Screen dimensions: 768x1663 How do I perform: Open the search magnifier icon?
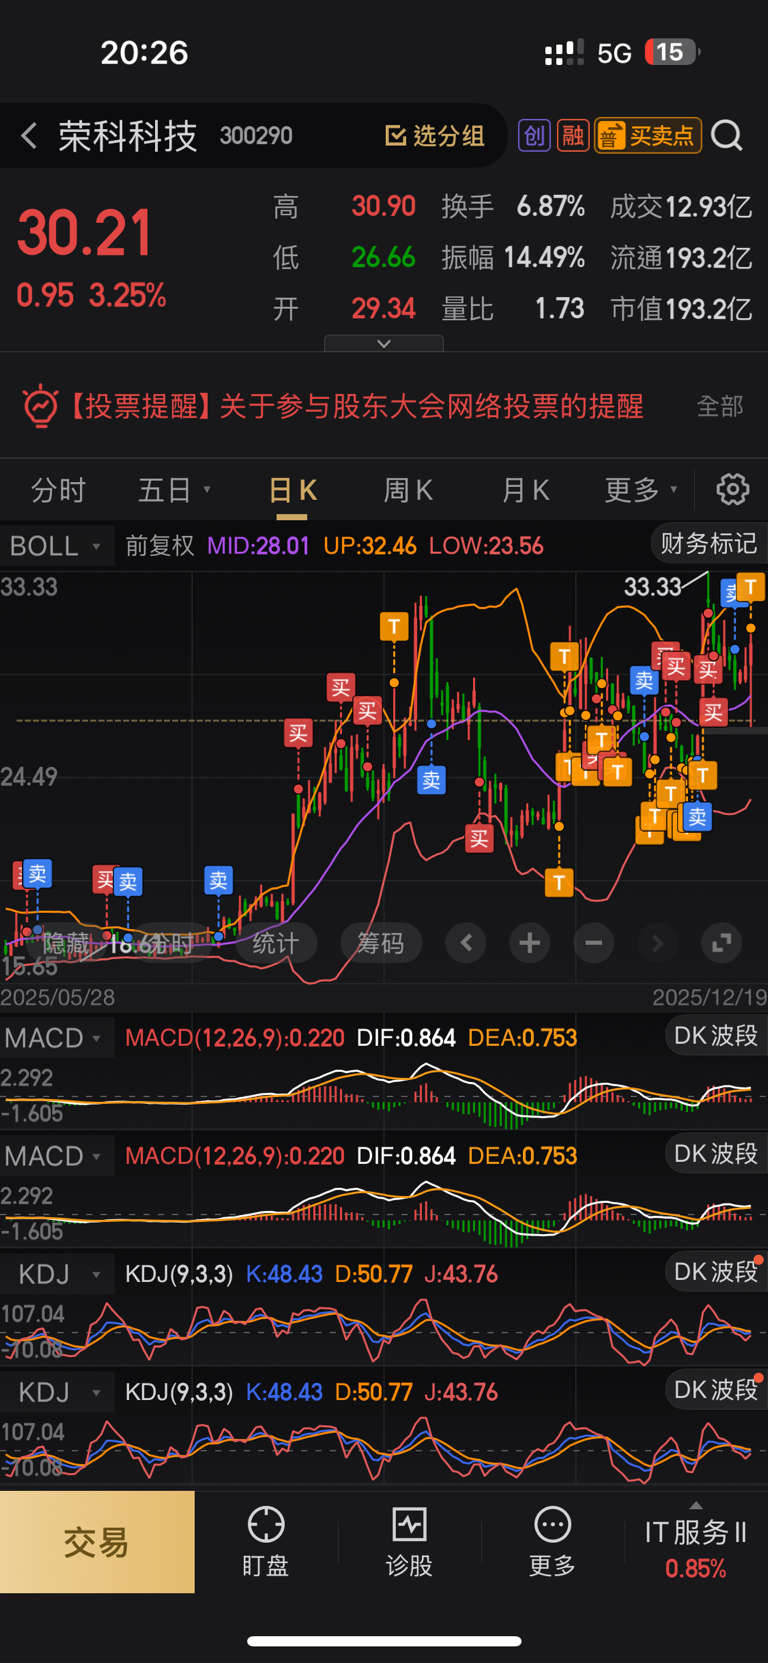pyautogui.click(x=727, y=135)
